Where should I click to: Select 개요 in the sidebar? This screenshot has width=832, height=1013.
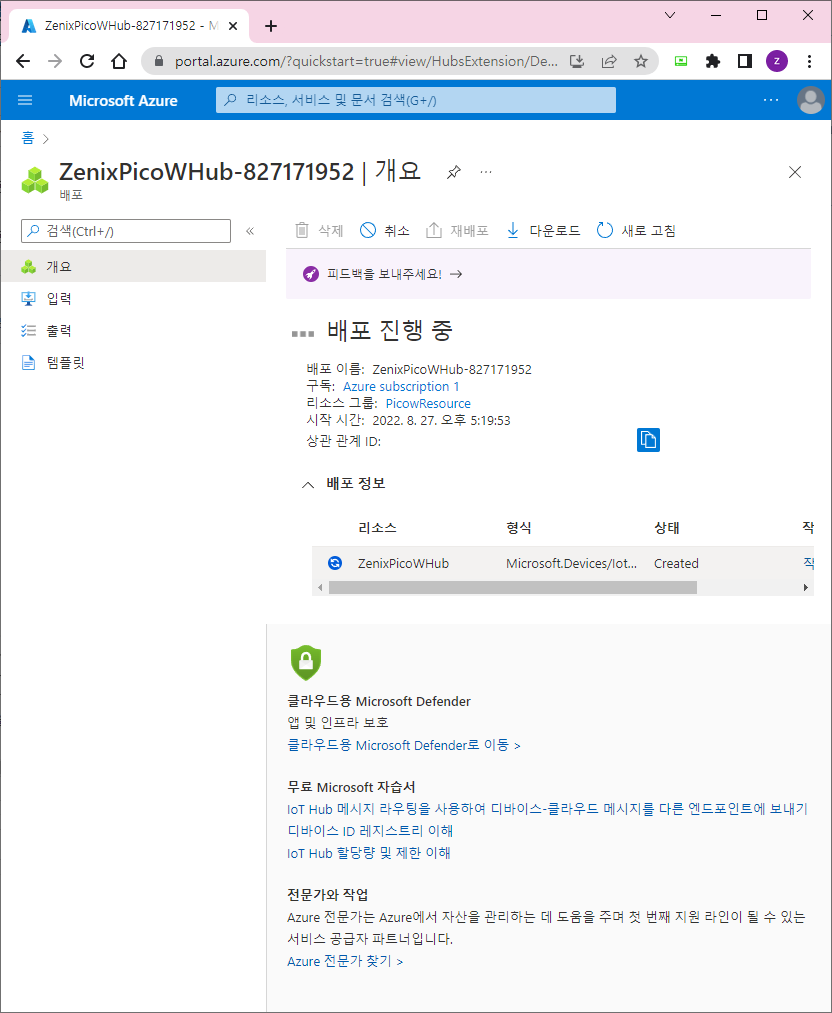[133, 266]
